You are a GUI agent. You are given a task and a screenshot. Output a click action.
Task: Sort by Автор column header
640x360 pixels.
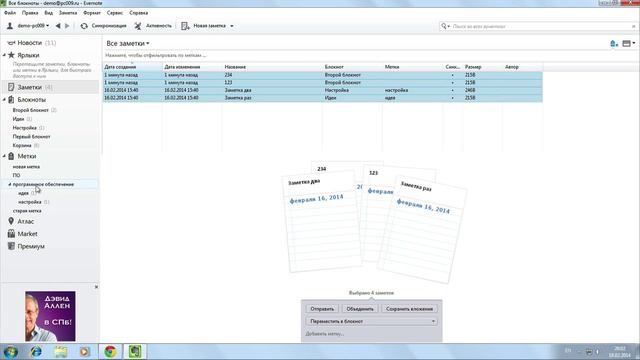click(511, 67)
